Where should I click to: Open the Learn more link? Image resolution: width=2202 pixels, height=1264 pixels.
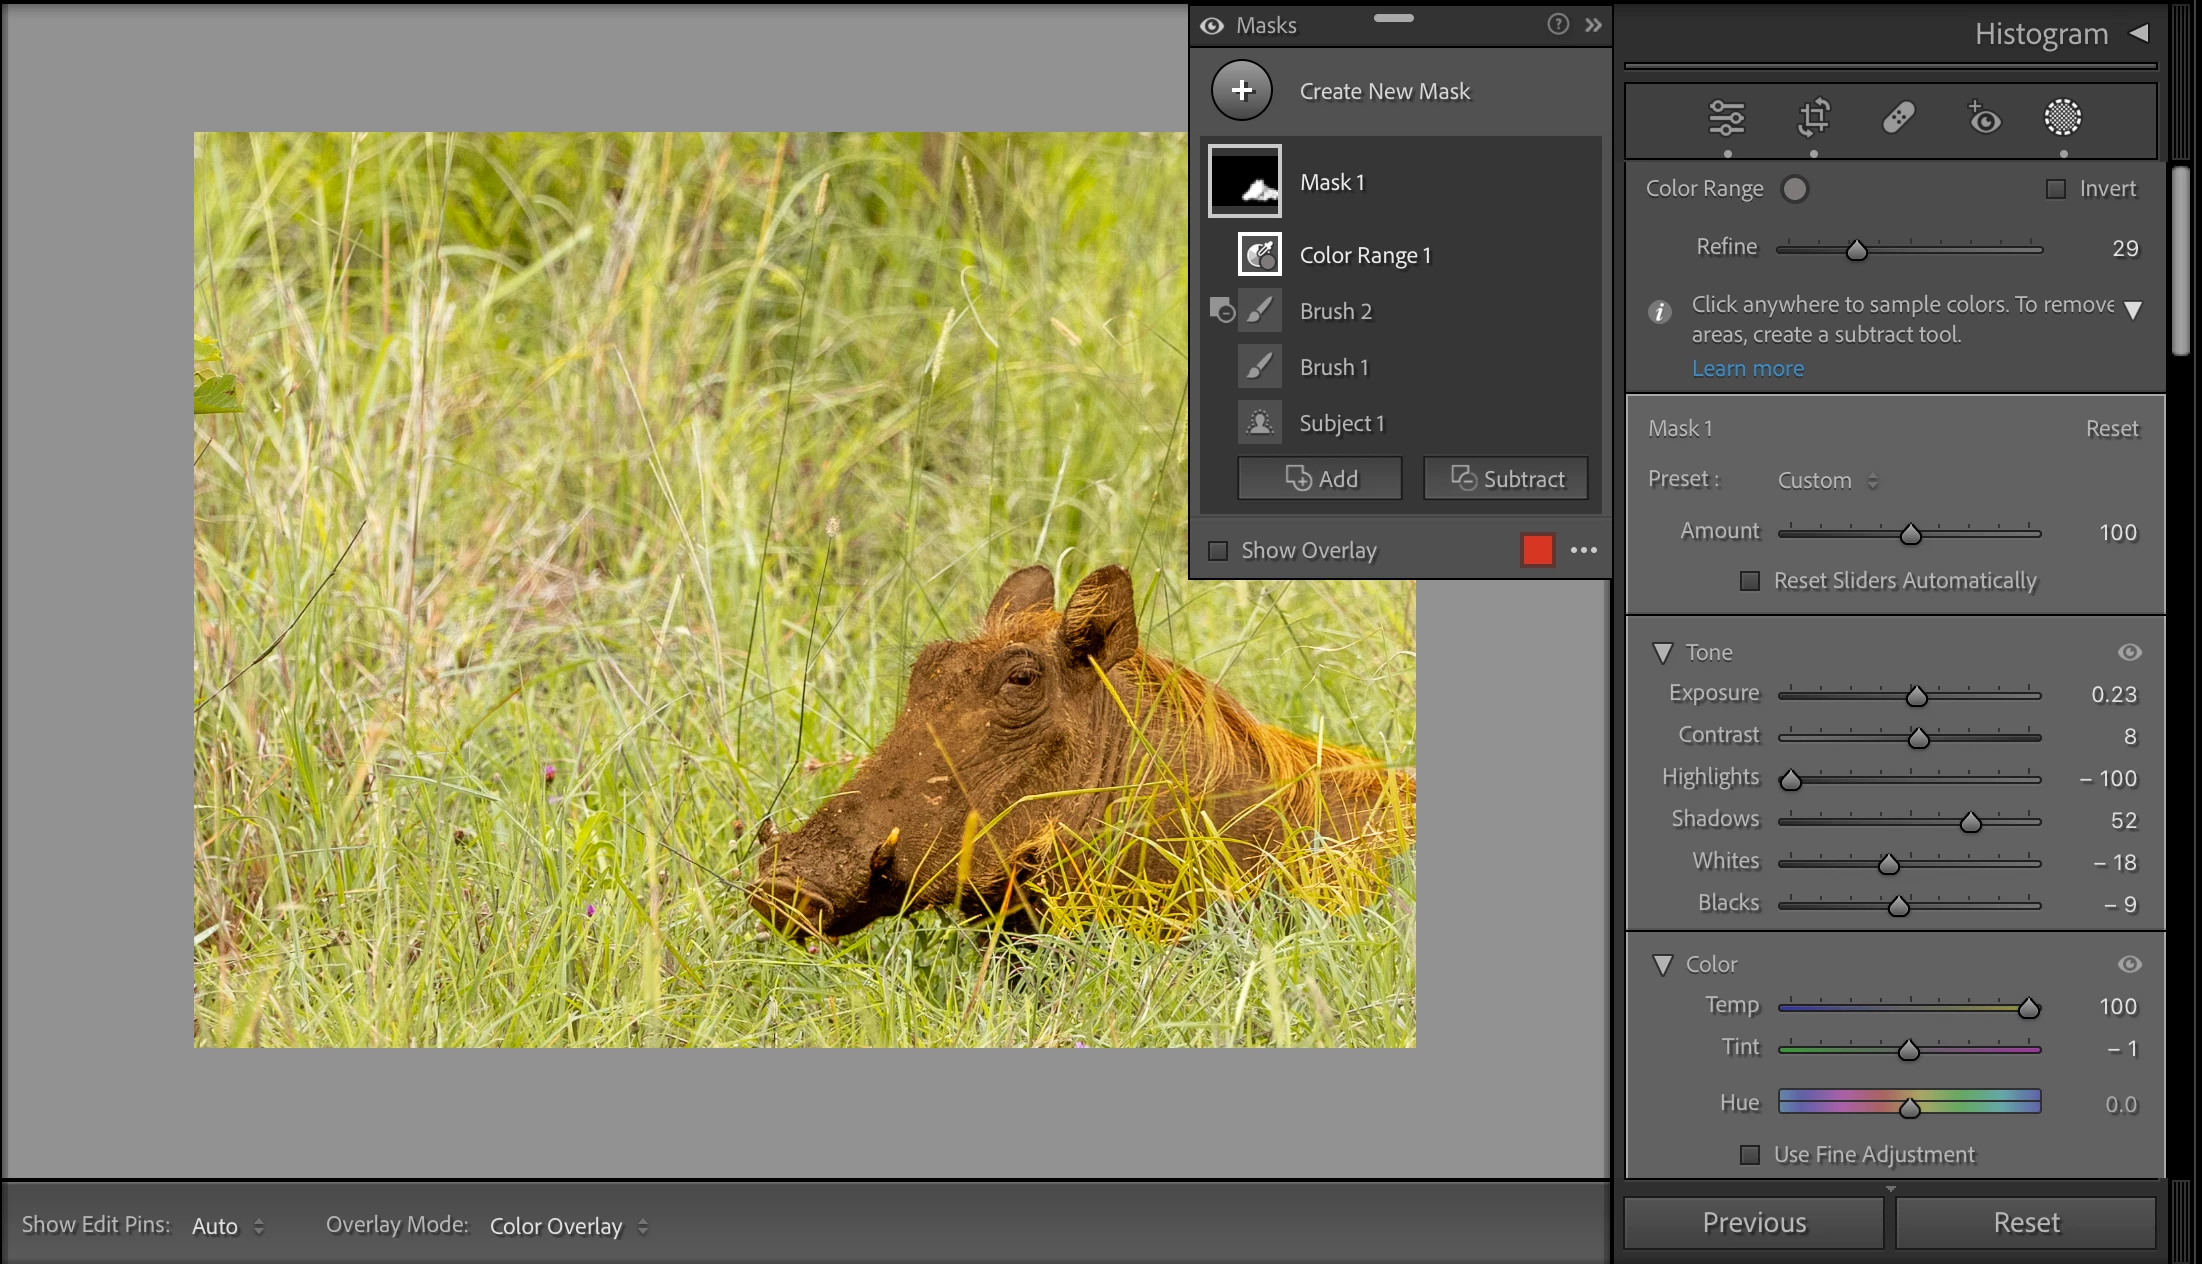(1747, 369)
